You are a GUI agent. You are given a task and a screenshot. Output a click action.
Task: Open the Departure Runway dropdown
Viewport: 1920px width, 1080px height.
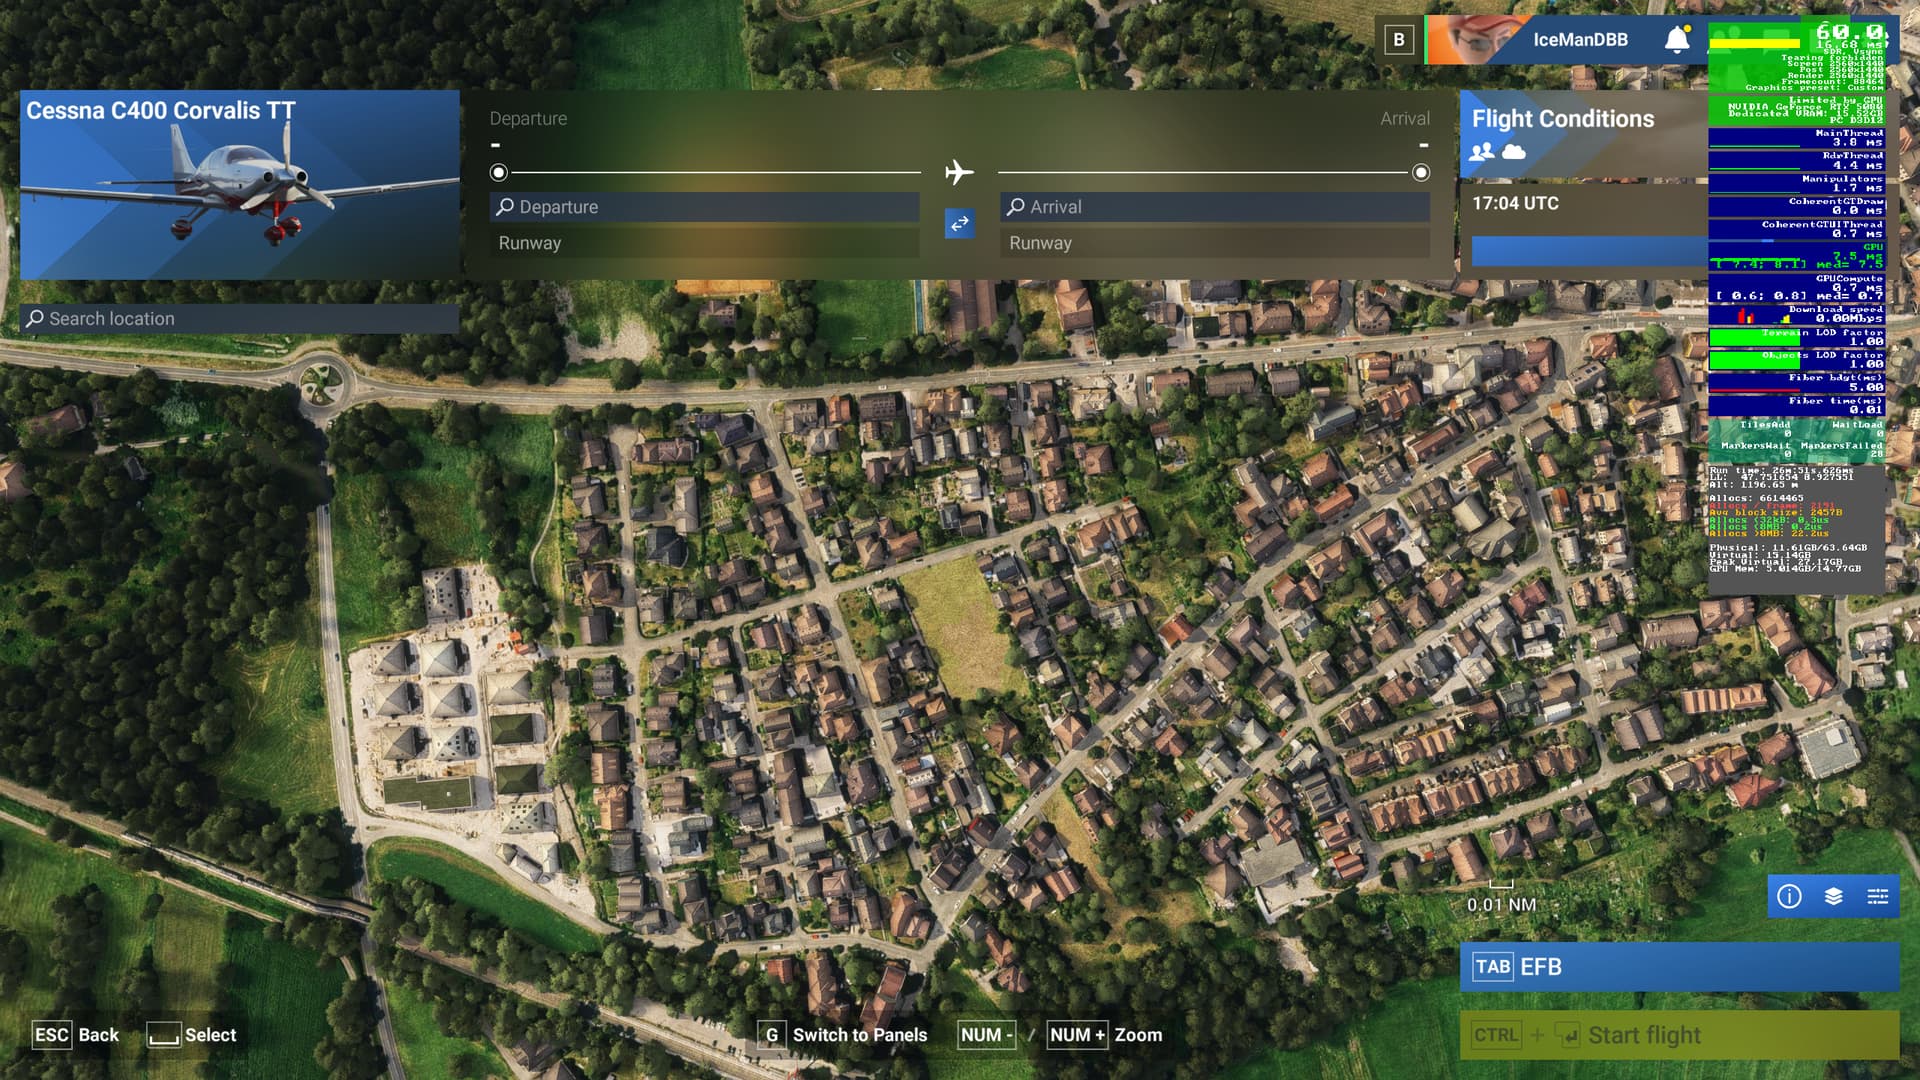click(704, 243)
